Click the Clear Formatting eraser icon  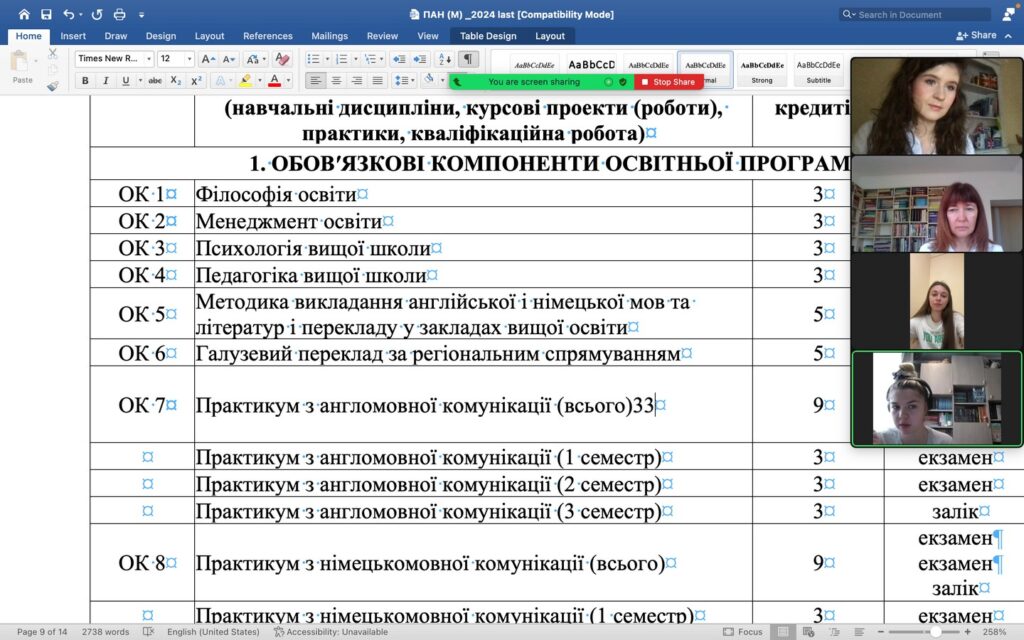tap(282, 59)
